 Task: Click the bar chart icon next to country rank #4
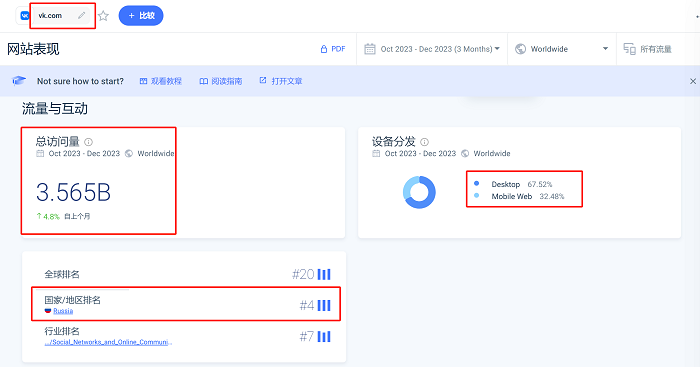324,305
